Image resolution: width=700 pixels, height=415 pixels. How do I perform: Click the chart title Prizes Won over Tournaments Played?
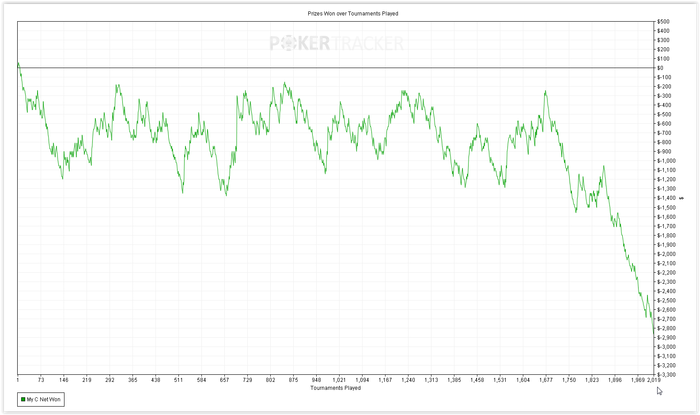tap(353, 13)
